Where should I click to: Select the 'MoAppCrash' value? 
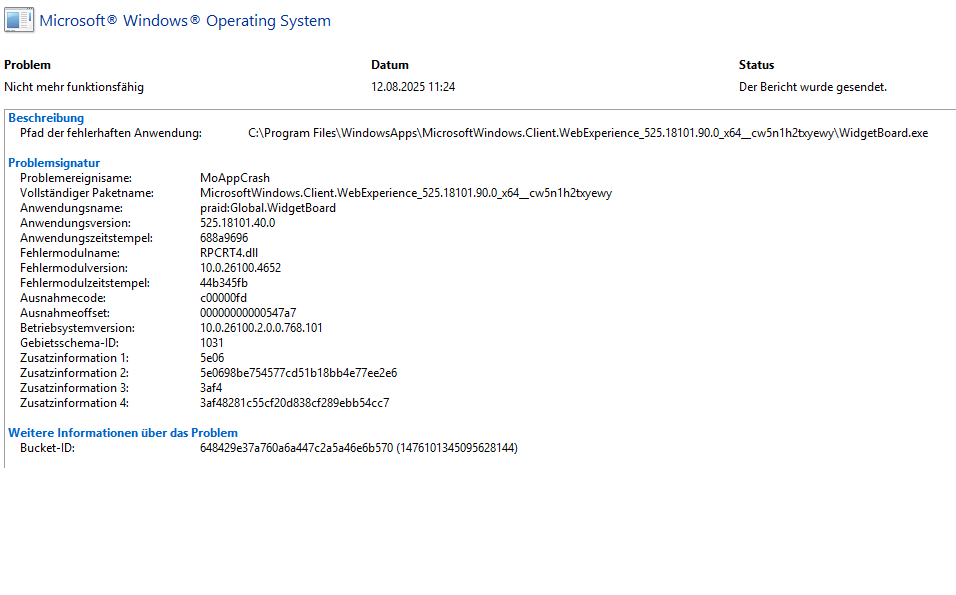pyautogui.click(x=235, y=178)
